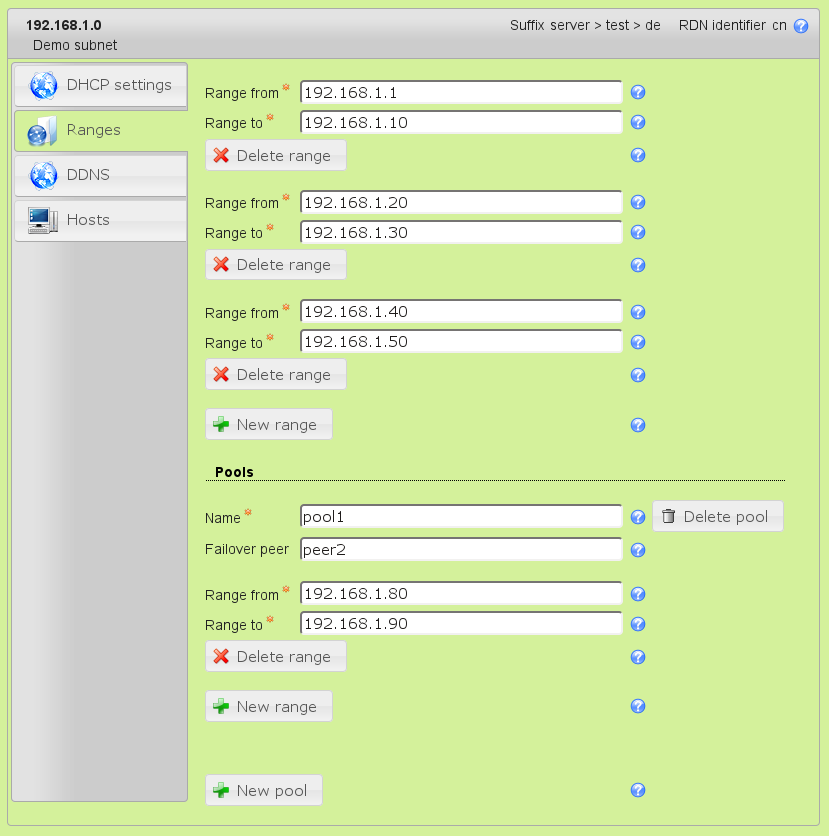Click help icon beside pool1 name field
Viewport: 829px width, 836px height.
coord(638,517)
